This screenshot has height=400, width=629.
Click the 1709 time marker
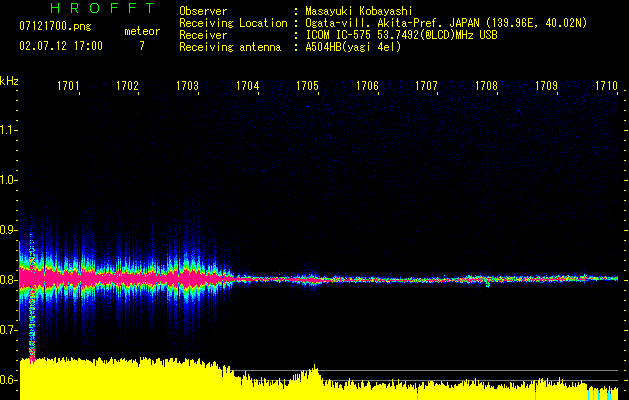click(546, 86)
